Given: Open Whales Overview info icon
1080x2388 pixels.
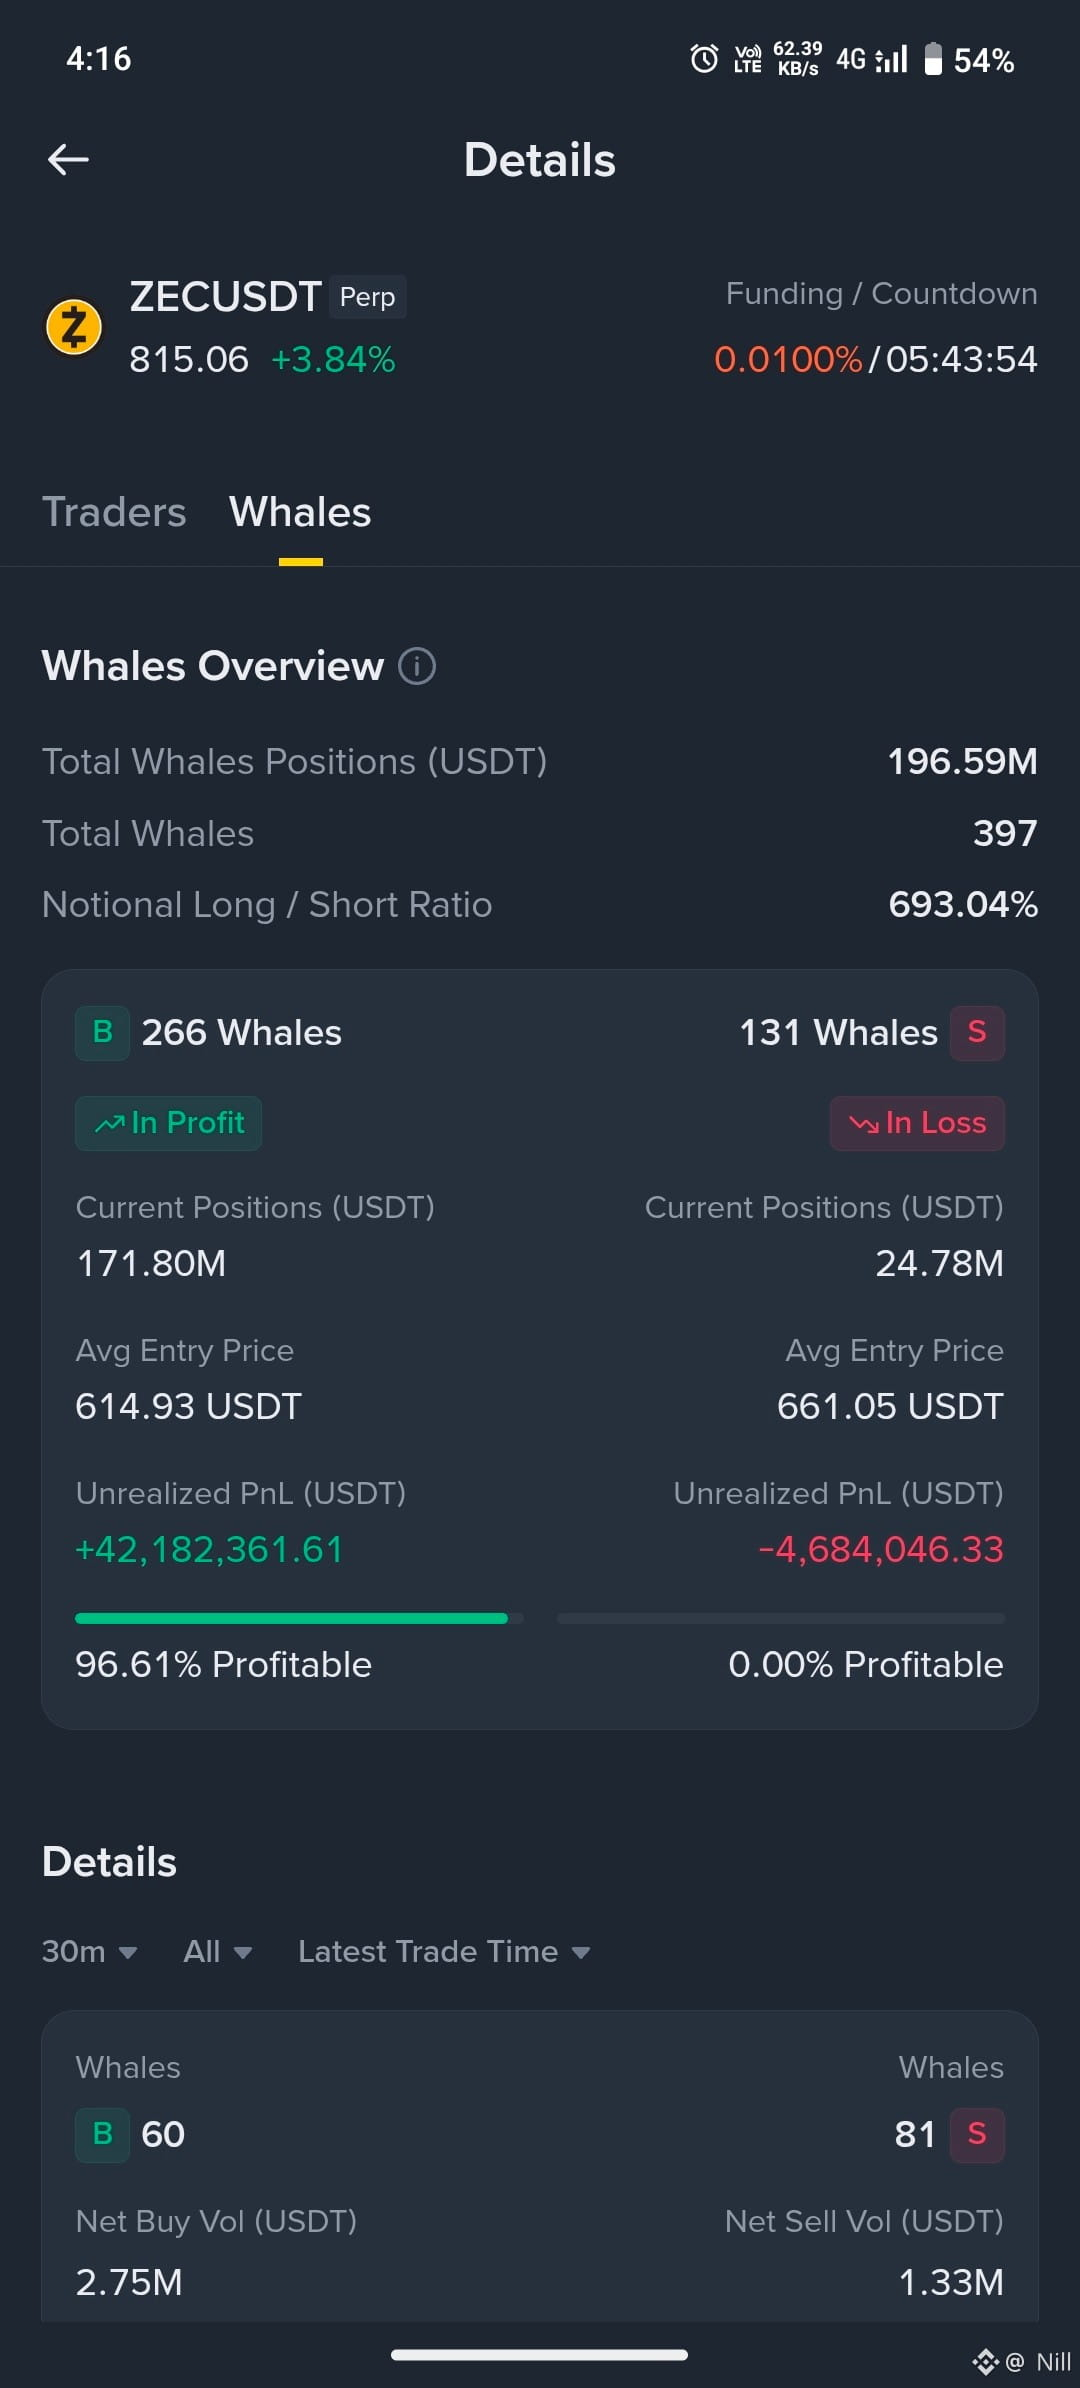Looking at the screenshot, I should (417, 666).
